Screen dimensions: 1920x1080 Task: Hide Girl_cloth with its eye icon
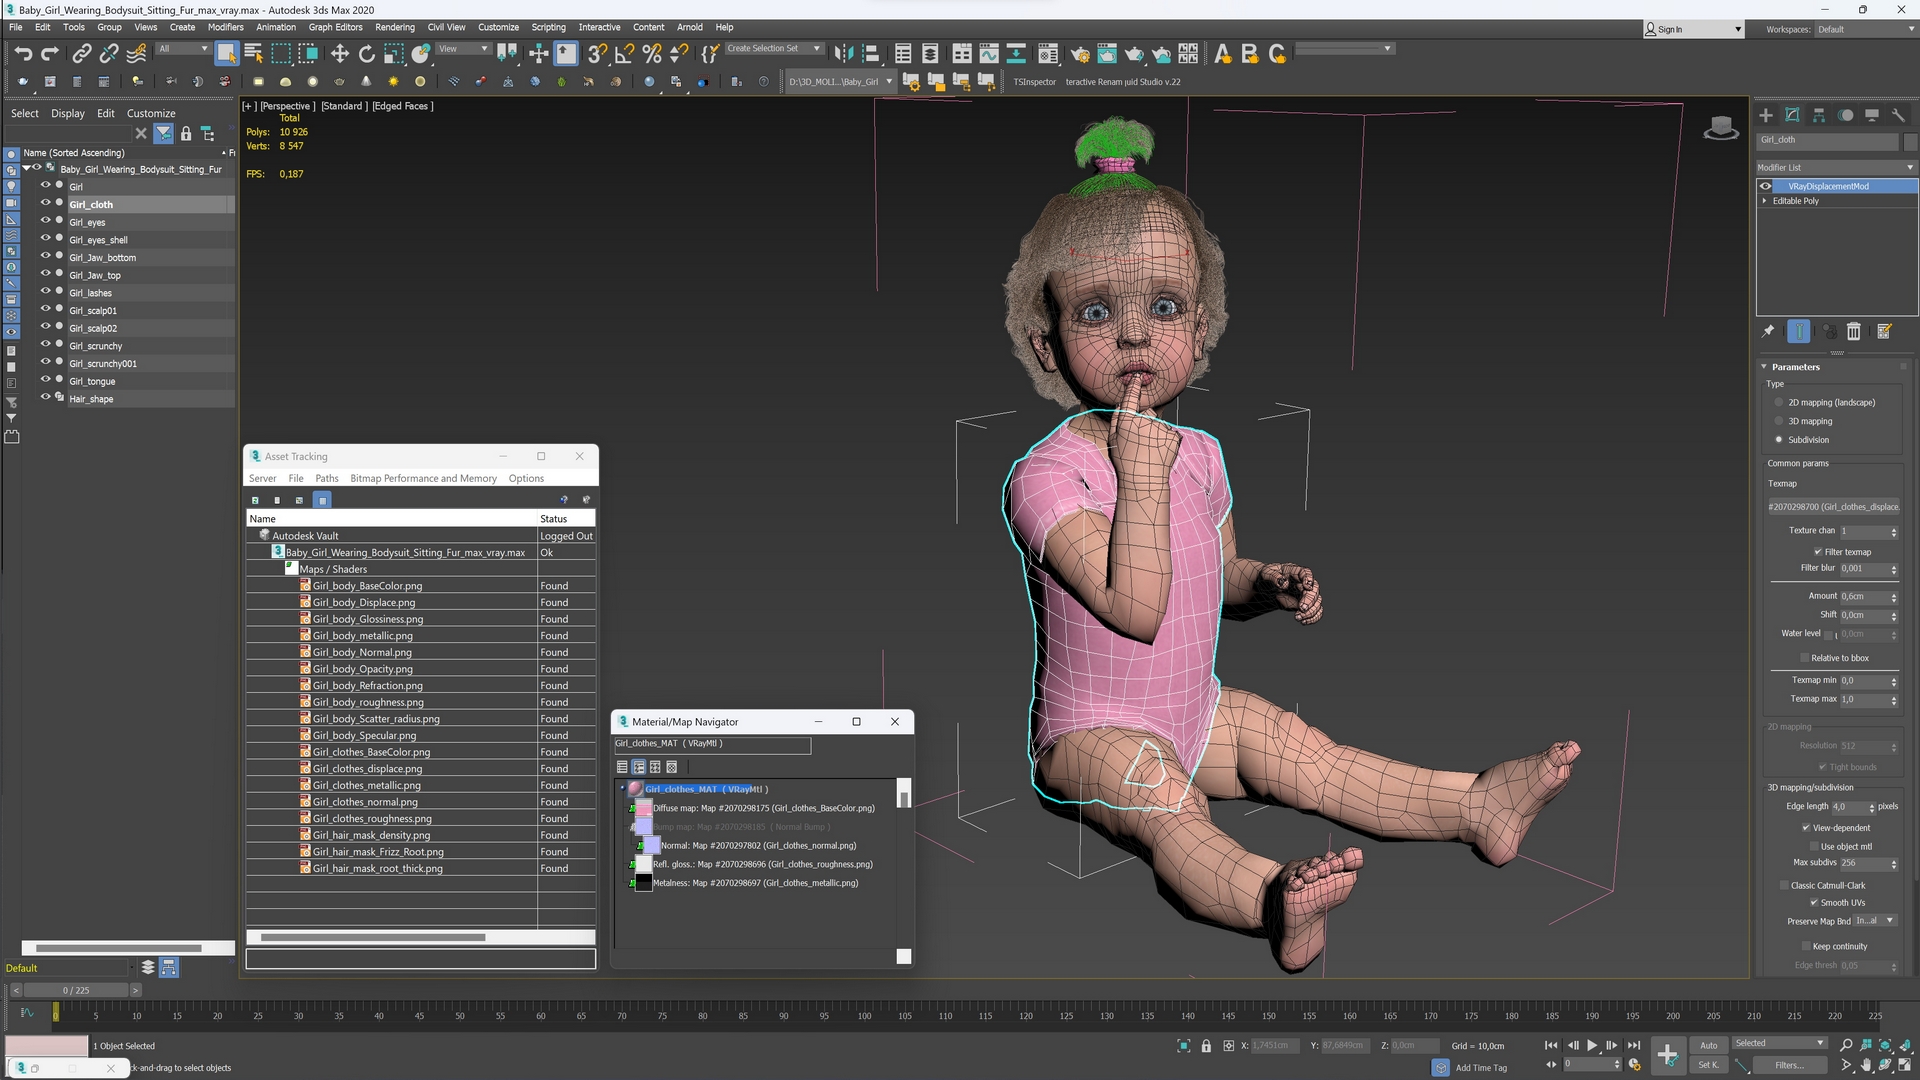coord(45,203)
